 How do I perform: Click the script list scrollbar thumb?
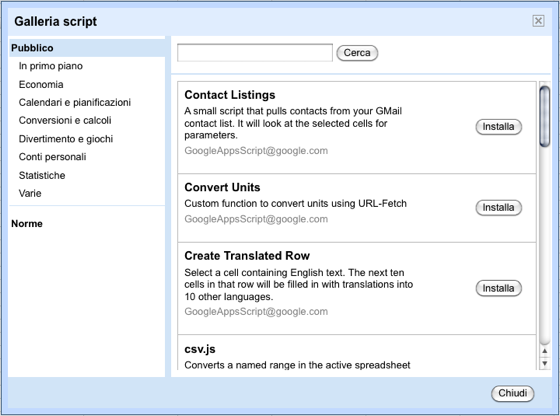(x=545, y=116)
